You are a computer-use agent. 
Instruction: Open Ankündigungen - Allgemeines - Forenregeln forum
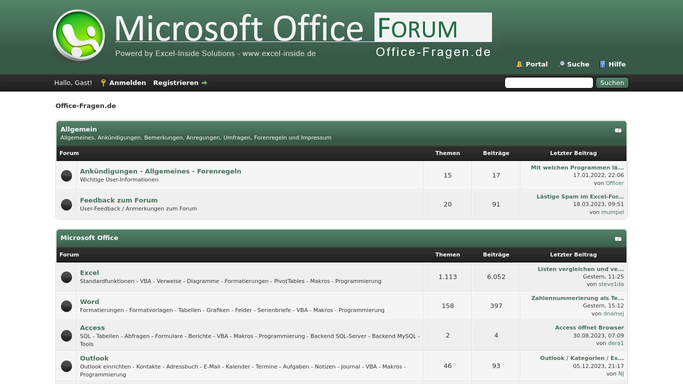(160, 171)
